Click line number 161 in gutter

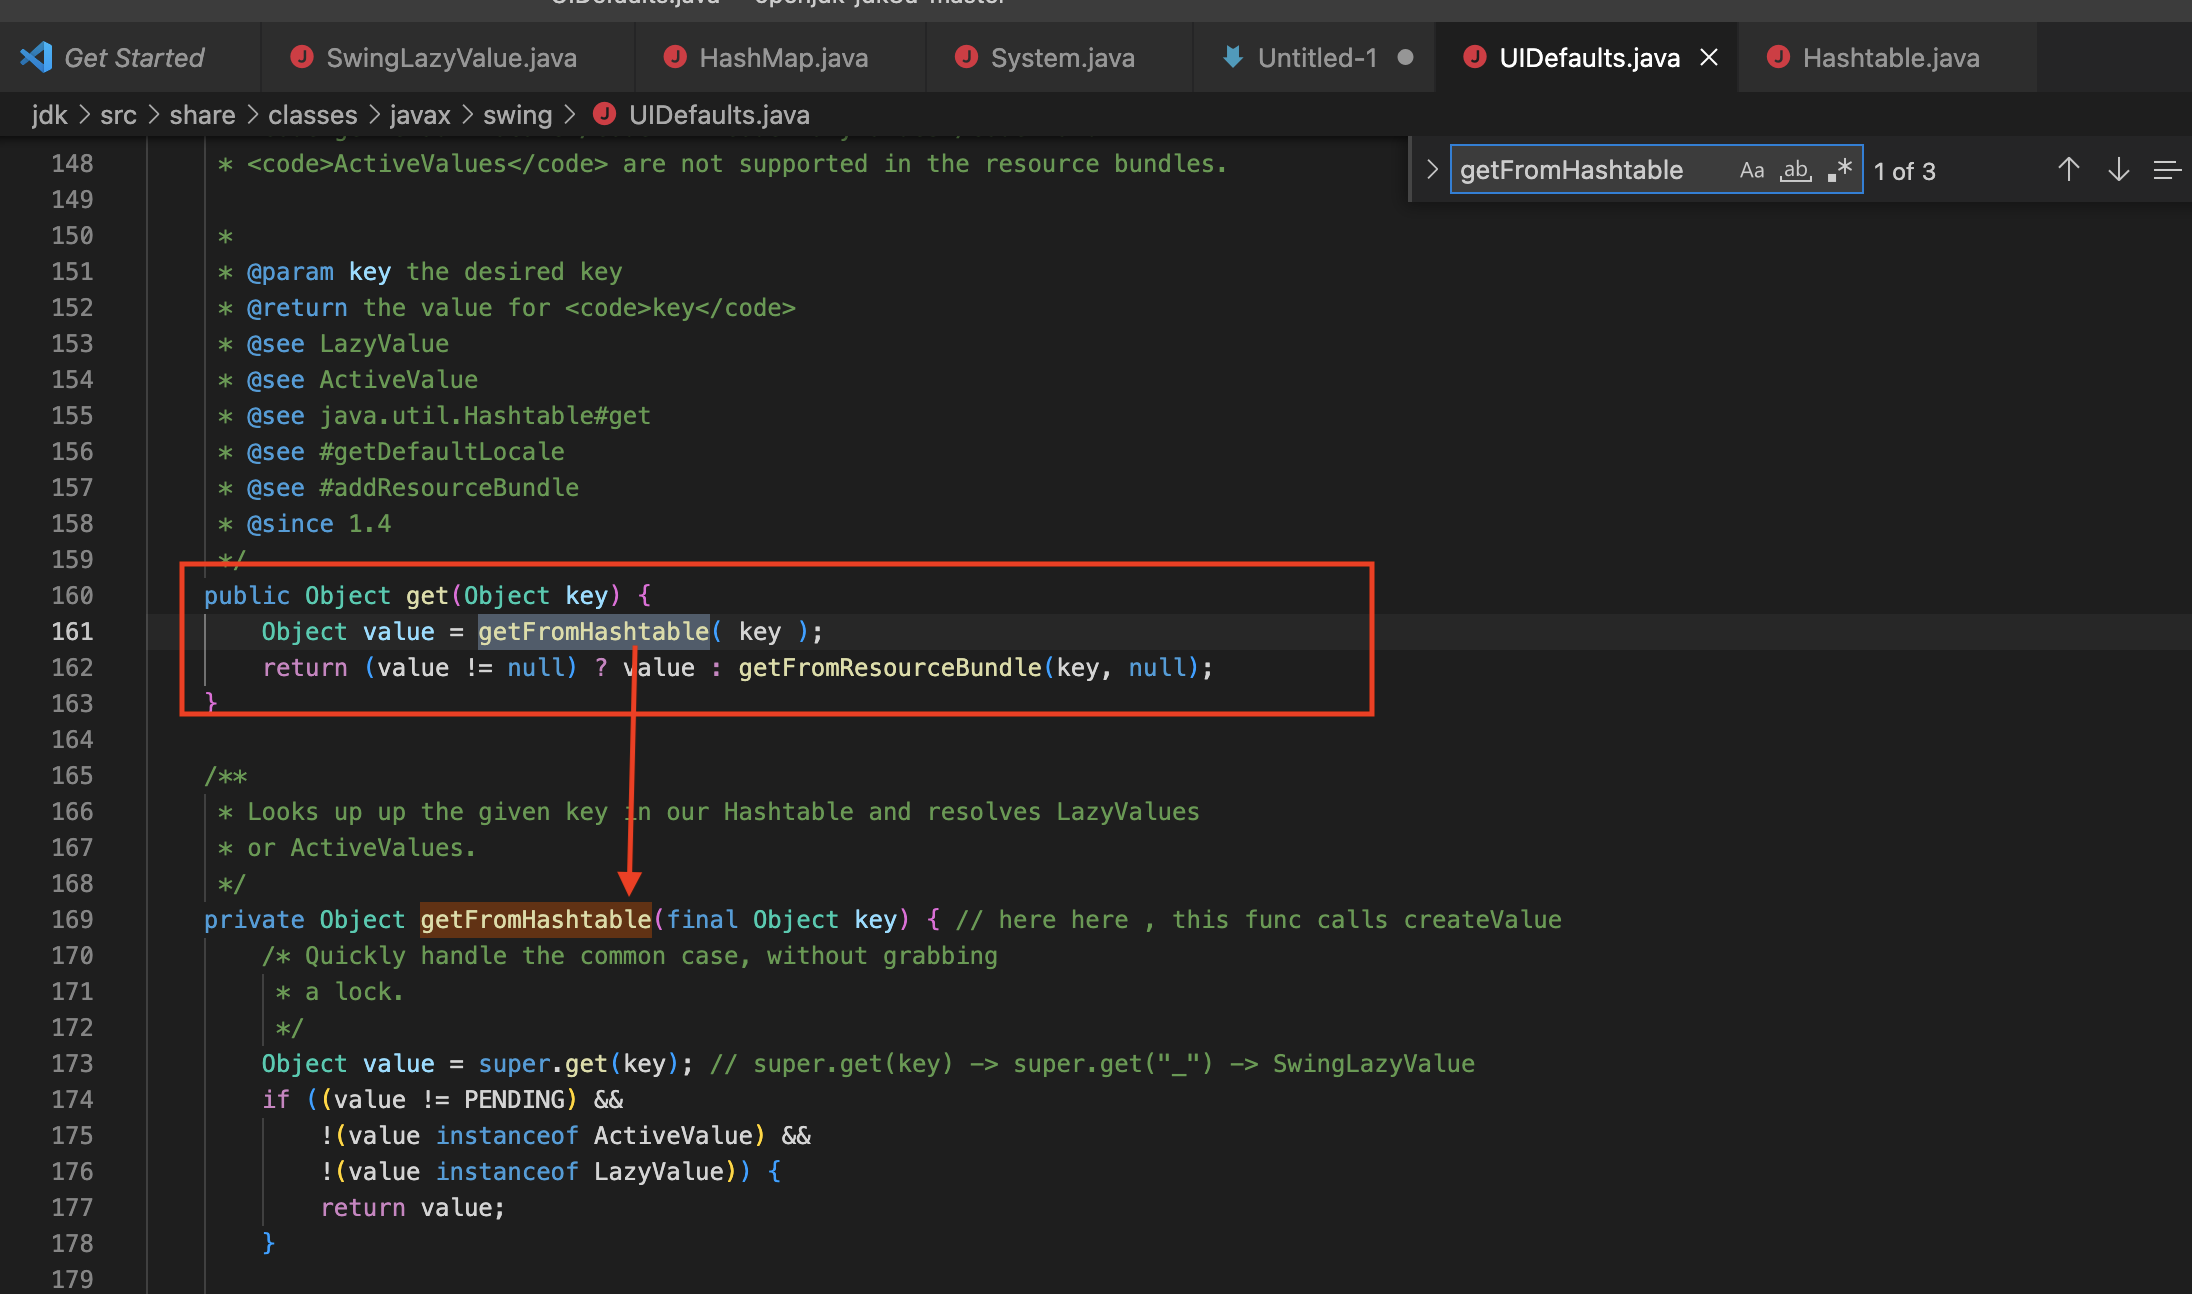click(72, 631)
